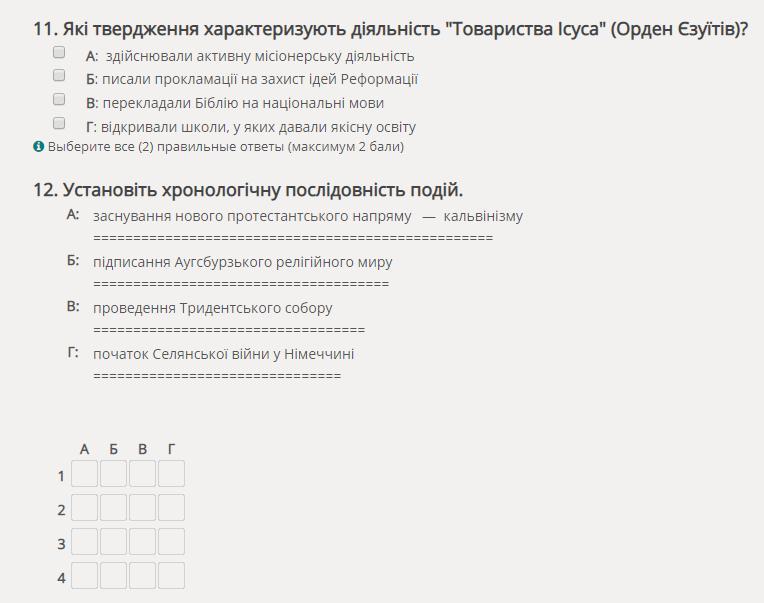Click the info icon beside 'Выберите все'
The height and width of the screenshot is (603, 764).
coord(38,146)
